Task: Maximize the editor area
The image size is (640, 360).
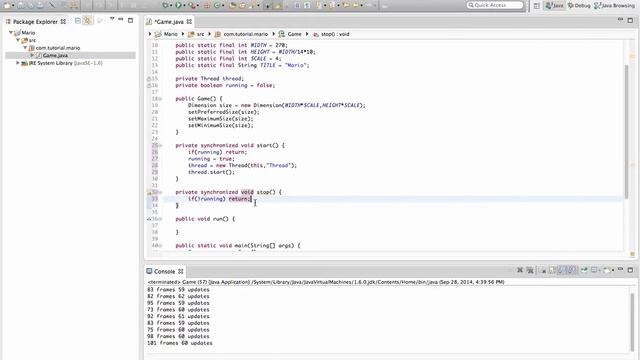Action: pos(630,20)
